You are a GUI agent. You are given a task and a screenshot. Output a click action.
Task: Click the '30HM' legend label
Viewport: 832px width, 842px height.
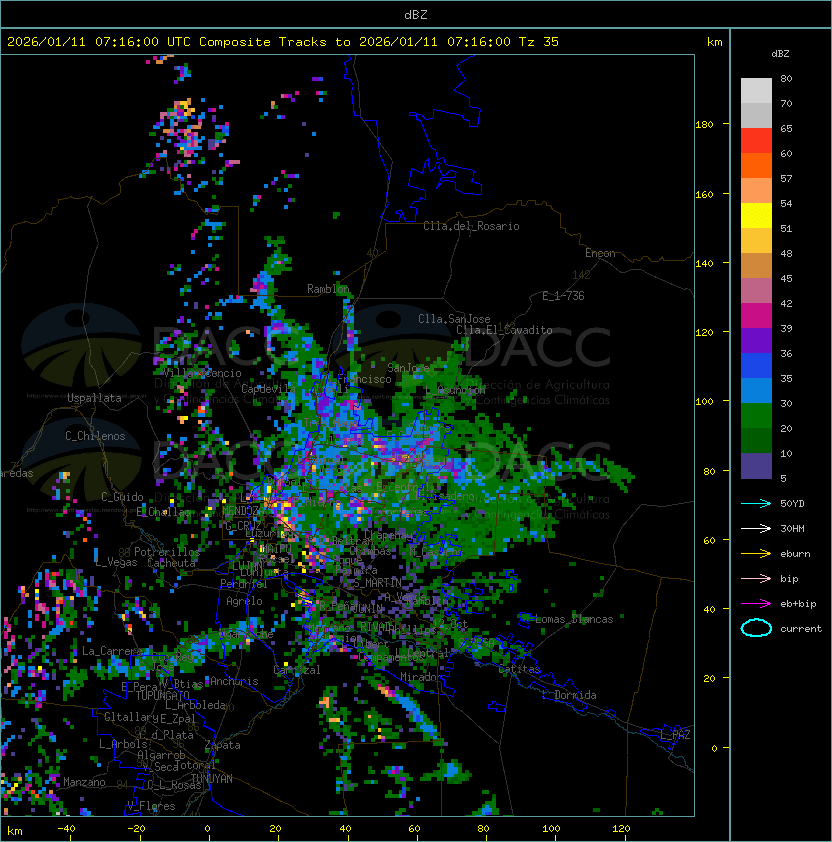(792, 528)
